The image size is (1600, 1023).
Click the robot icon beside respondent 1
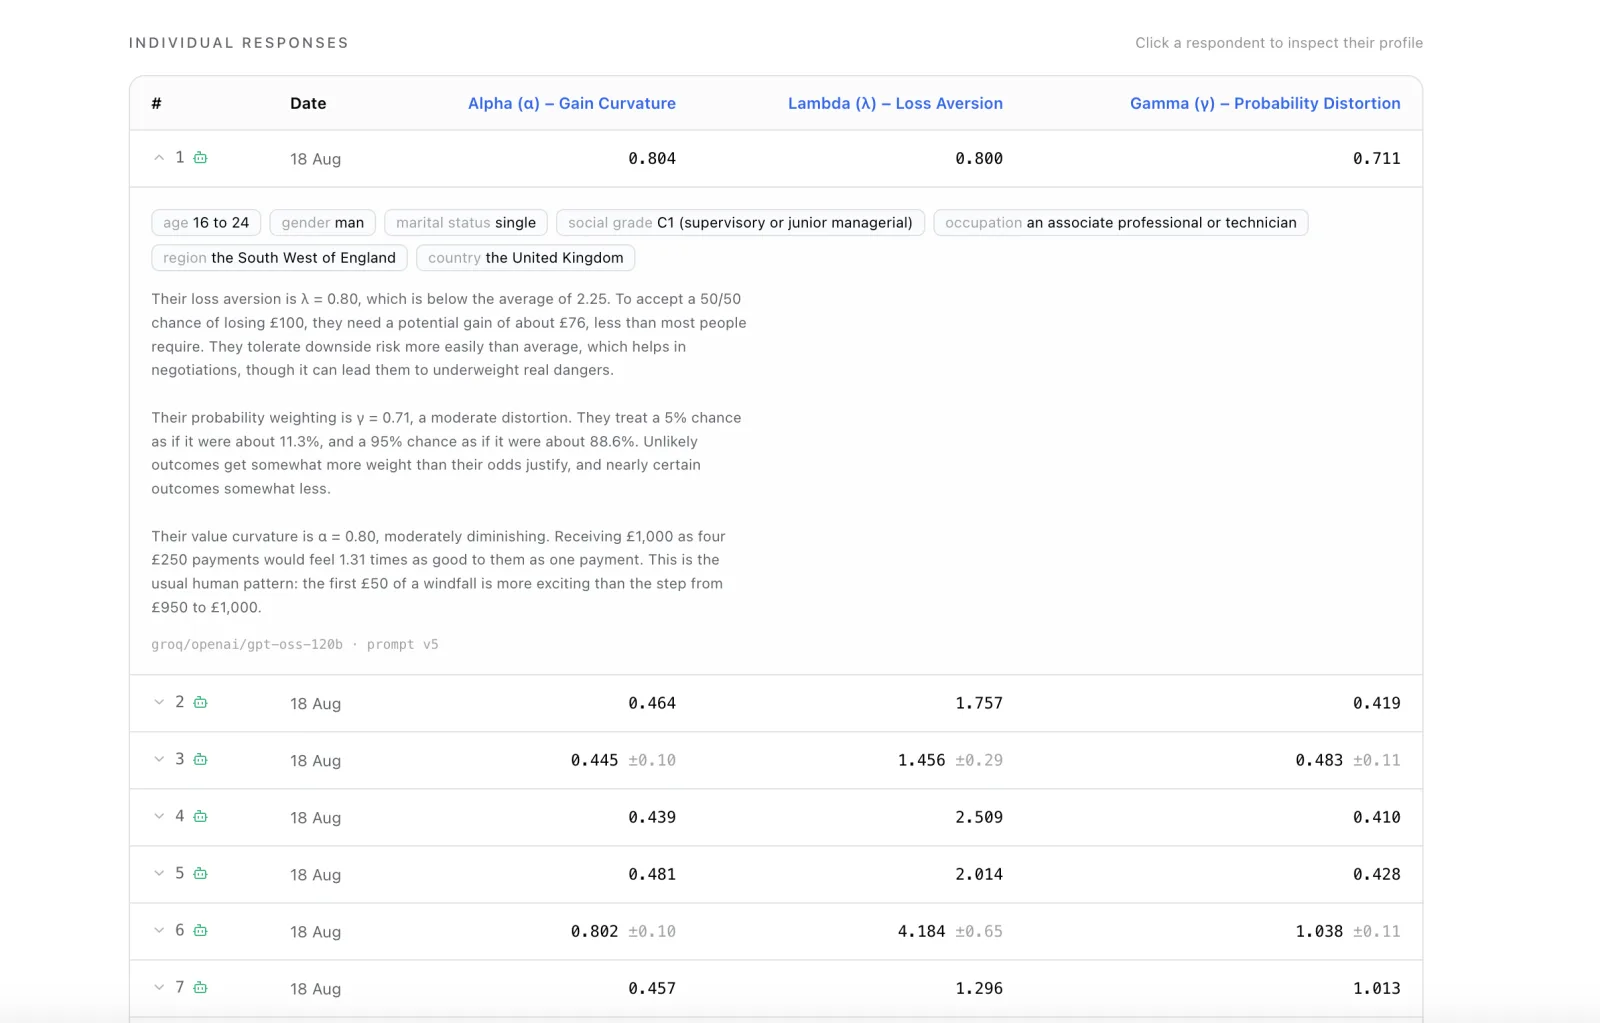point(200,157)
